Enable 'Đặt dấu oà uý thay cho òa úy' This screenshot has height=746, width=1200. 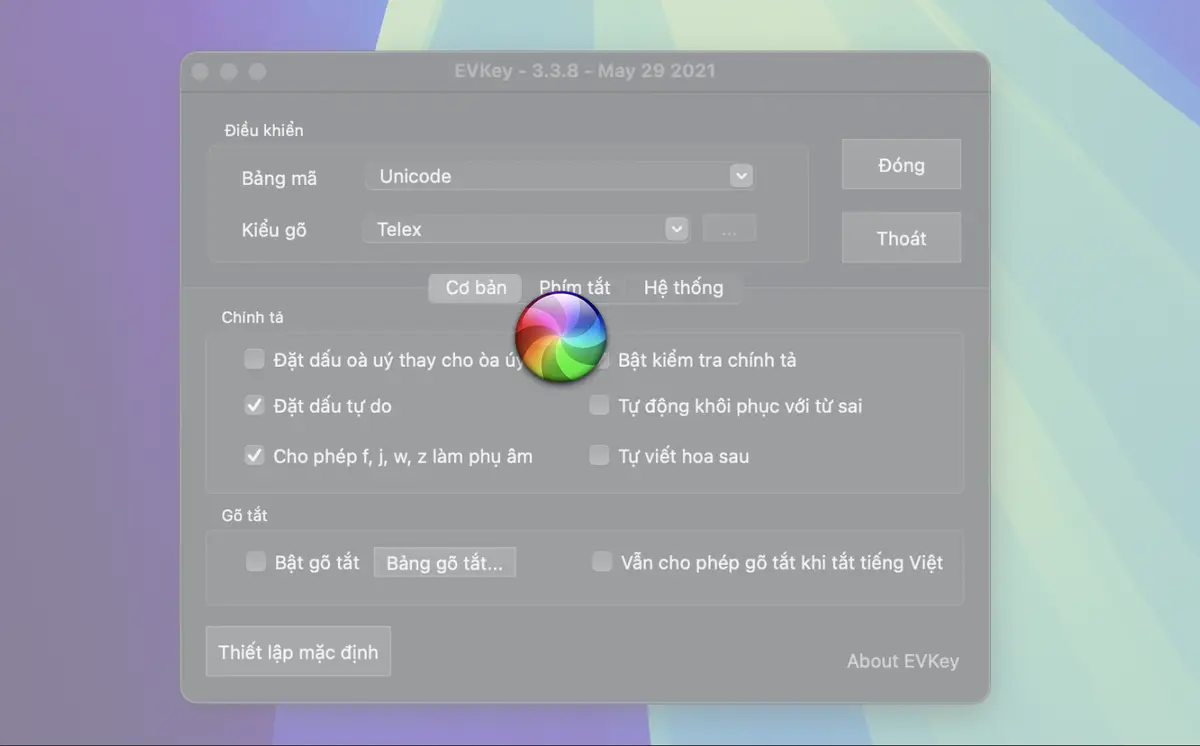(254, 359)
